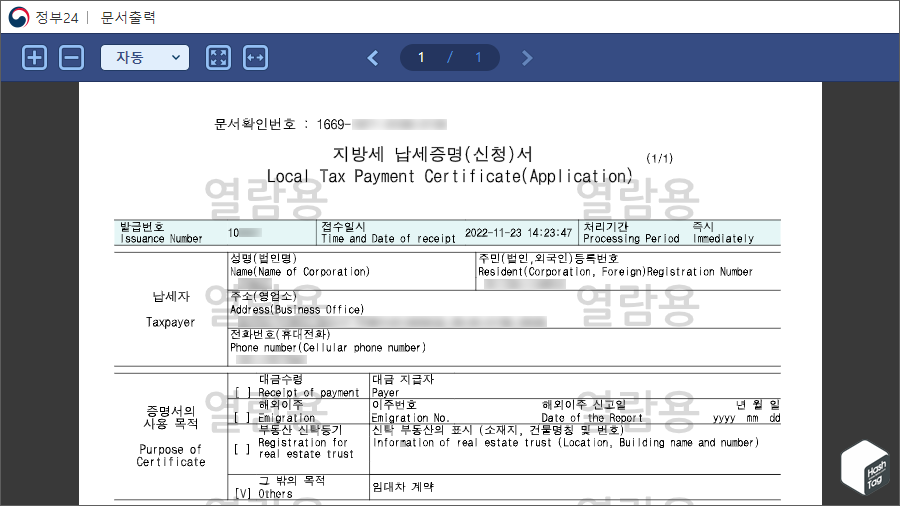
Task: Toggle the 그 밖의 목적 Others checkbox
Action: click(243, 493)
